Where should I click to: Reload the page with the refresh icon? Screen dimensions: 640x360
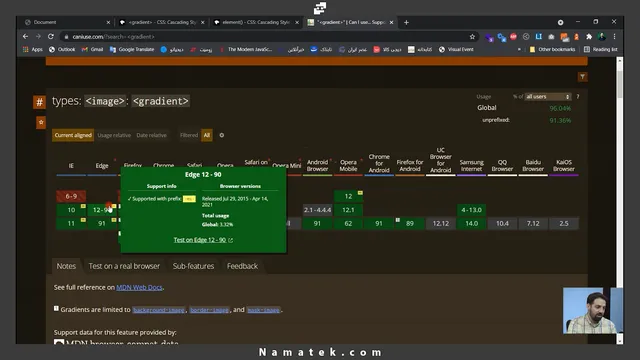click(51, 37)
